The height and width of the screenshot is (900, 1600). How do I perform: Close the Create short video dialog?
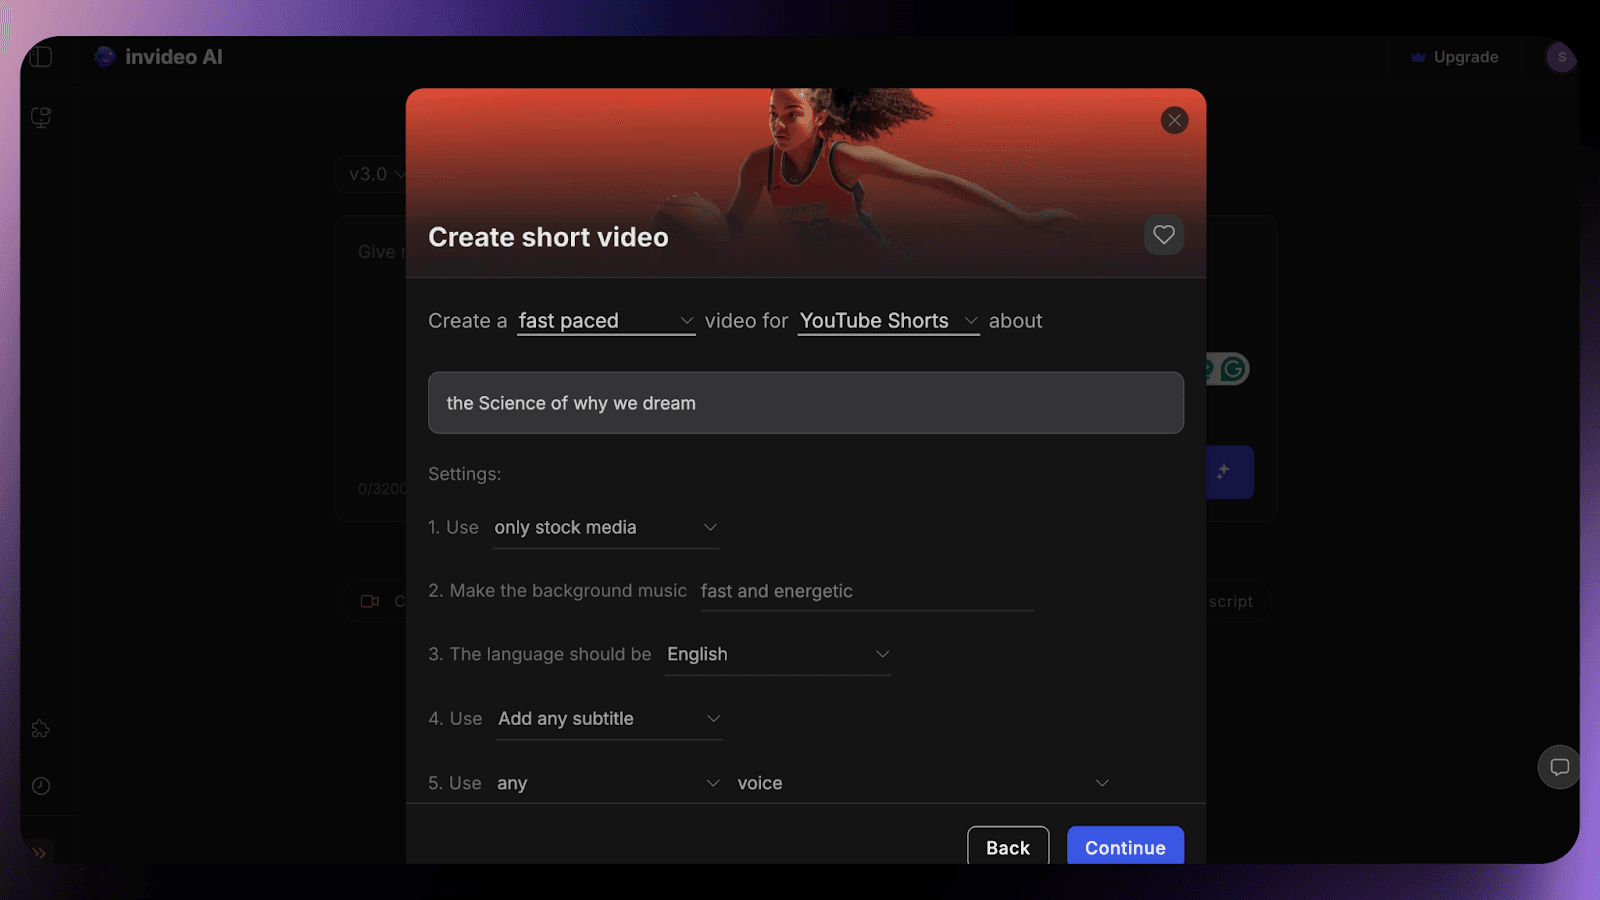click(1174, 120)
